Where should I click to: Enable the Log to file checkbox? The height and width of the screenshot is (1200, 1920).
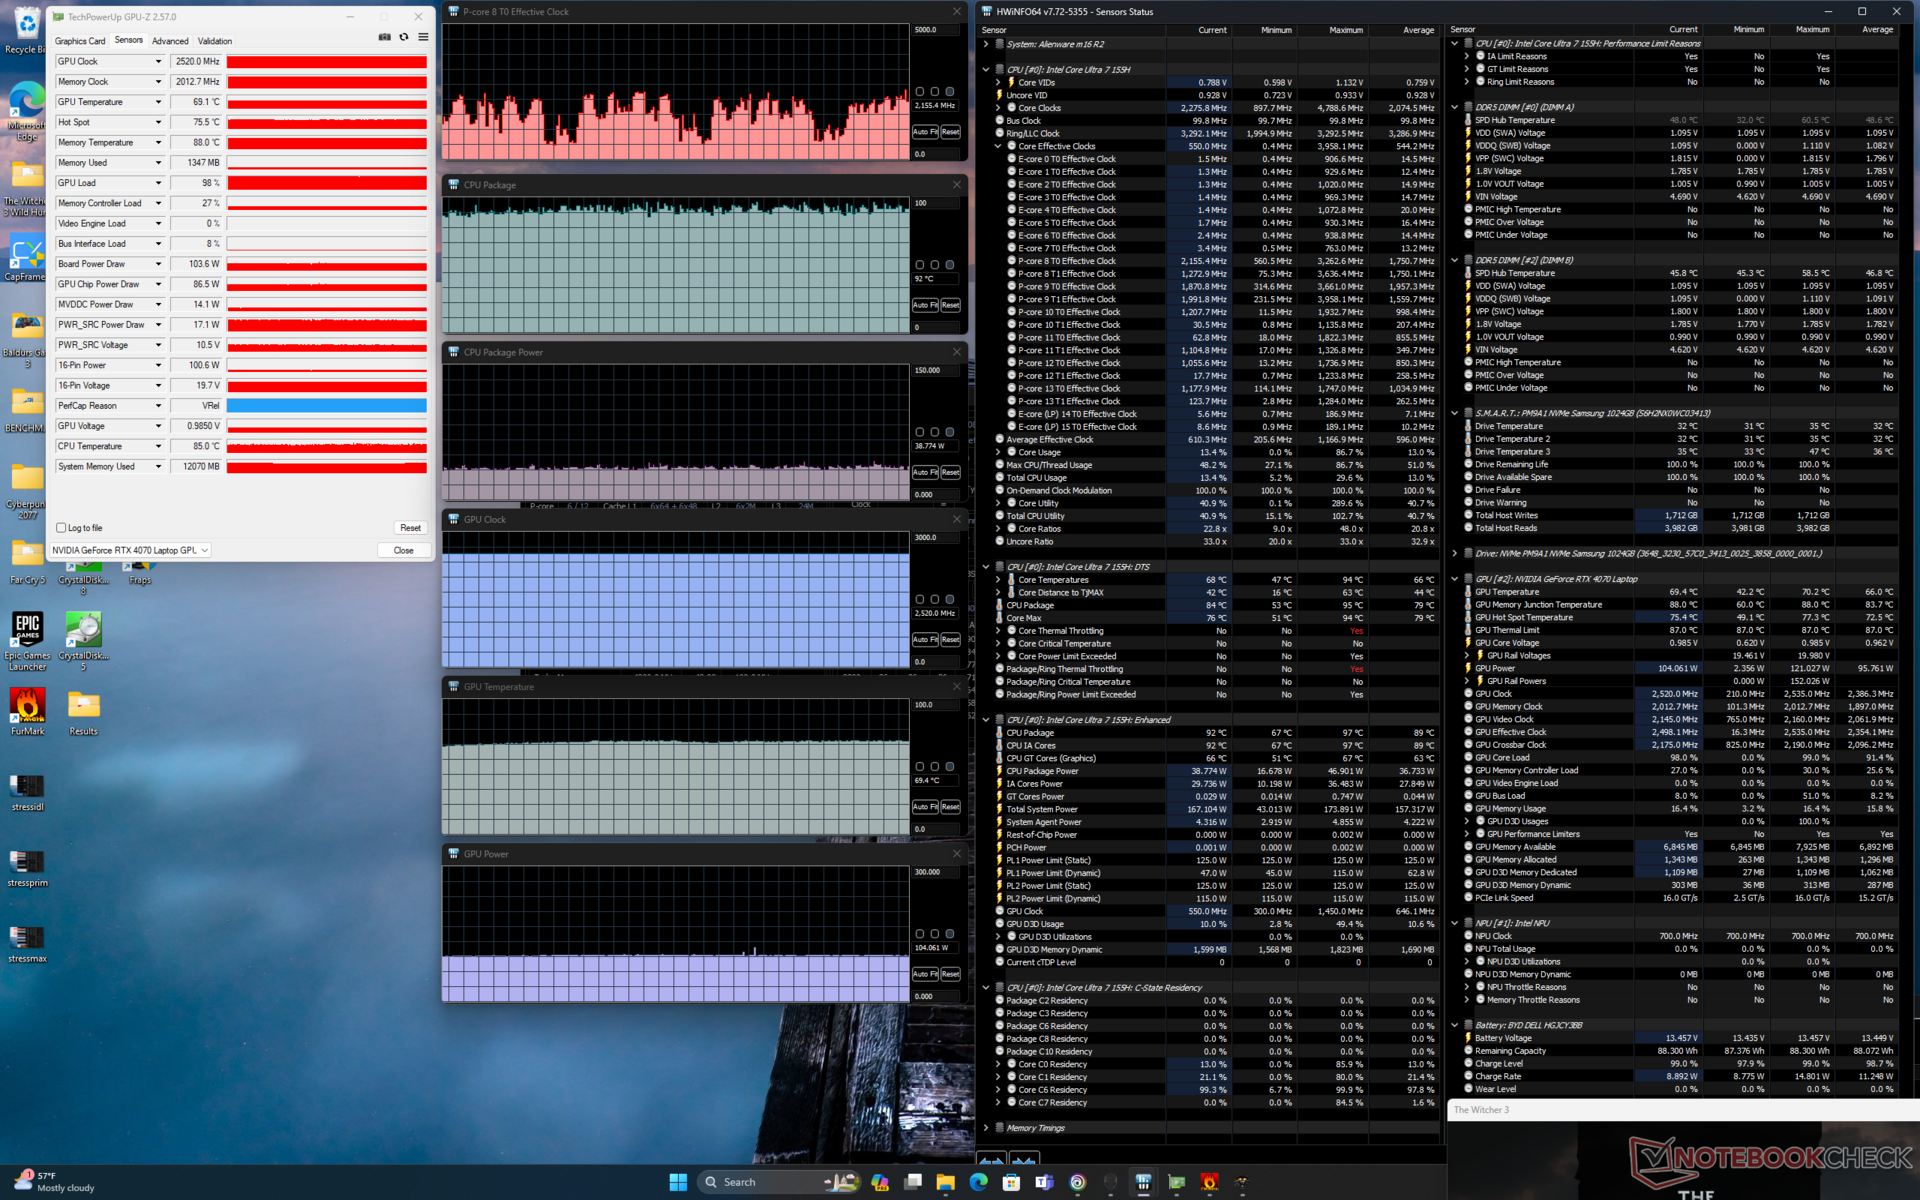[x=62, y=528]
